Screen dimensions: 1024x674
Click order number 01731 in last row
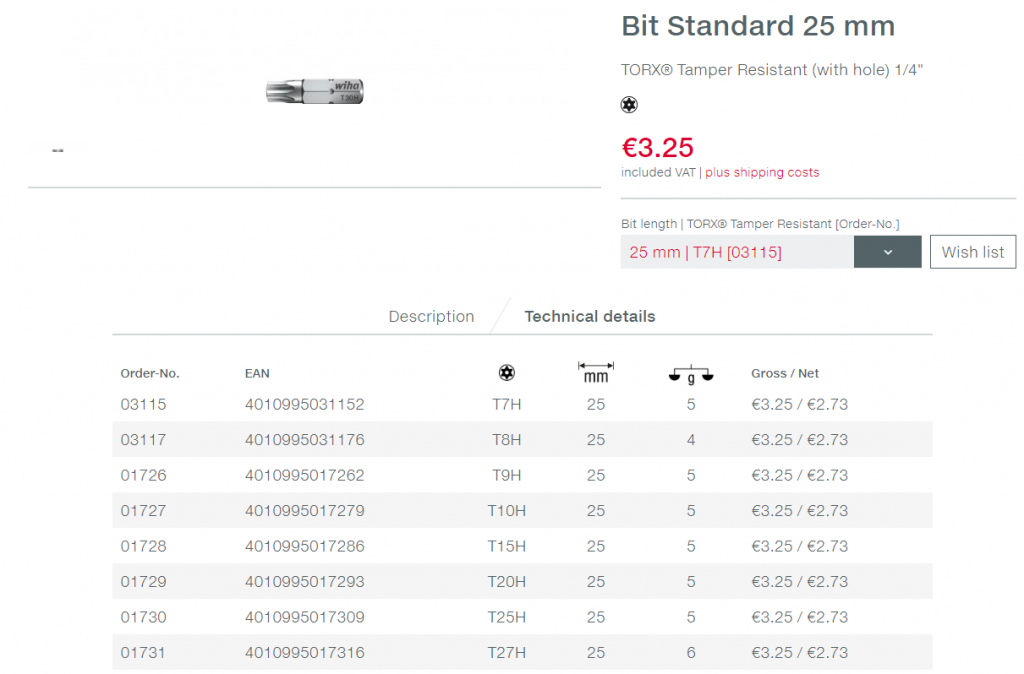point(144,653)
